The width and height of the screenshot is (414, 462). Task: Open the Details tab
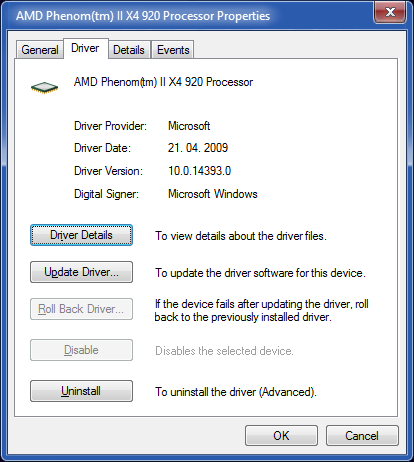(x=129, y=50)
